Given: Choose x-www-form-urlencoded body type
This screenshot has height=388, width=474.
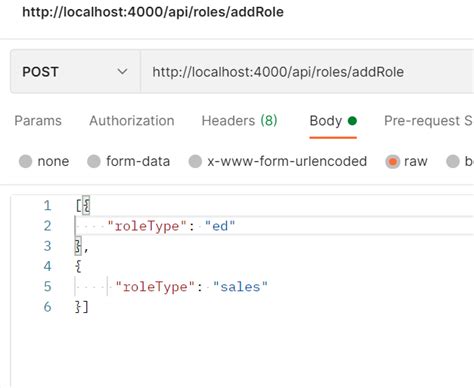Looking at the screenshot, I should (195, 161).
